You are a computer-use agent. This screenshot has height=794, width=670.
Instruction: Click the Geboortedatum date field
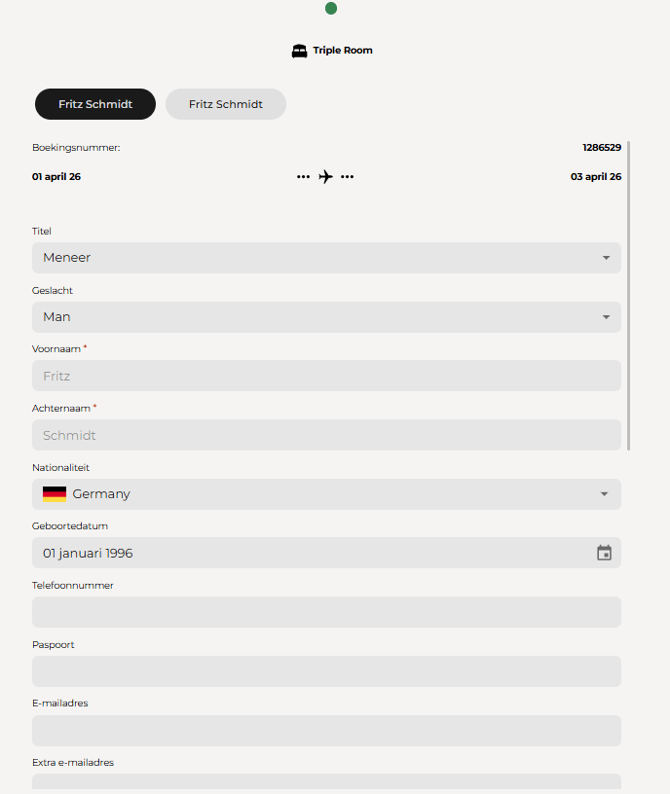(327, 553)
